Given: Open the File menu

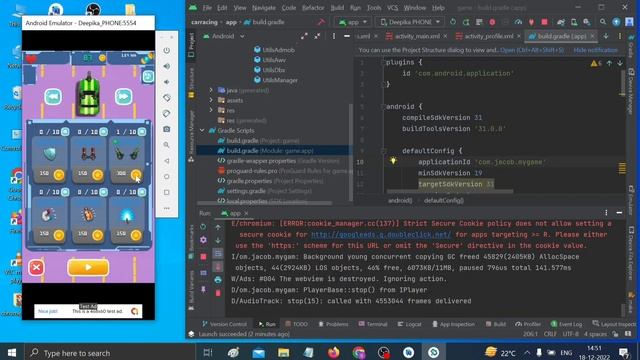Looking at the screenshot, I should point(207,8).
